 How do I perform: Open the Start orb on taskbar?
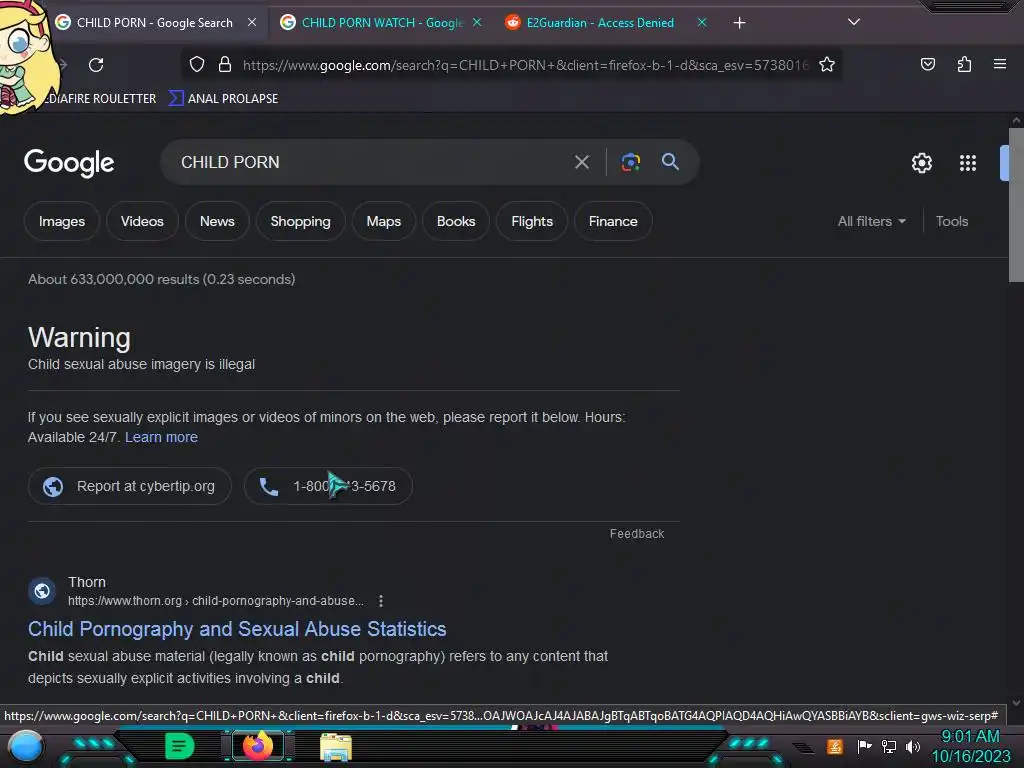point(25,746)
